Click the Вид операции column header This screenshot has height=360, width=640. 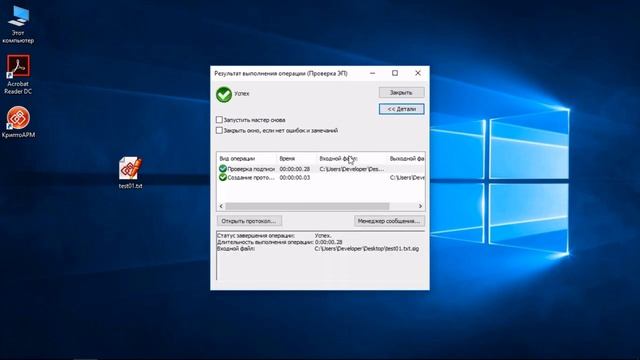247,158
